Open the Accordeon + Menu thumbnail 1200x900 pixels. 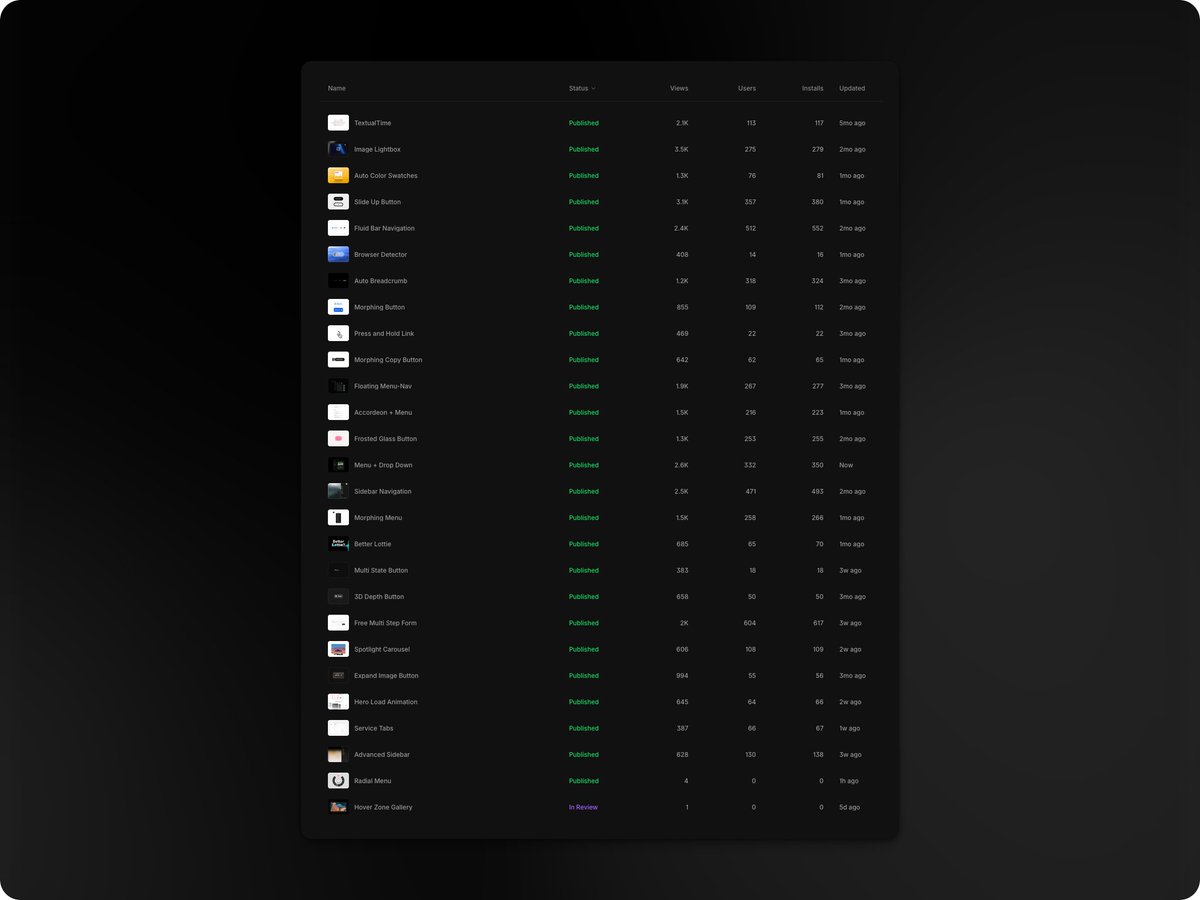(x=338, y=412)
